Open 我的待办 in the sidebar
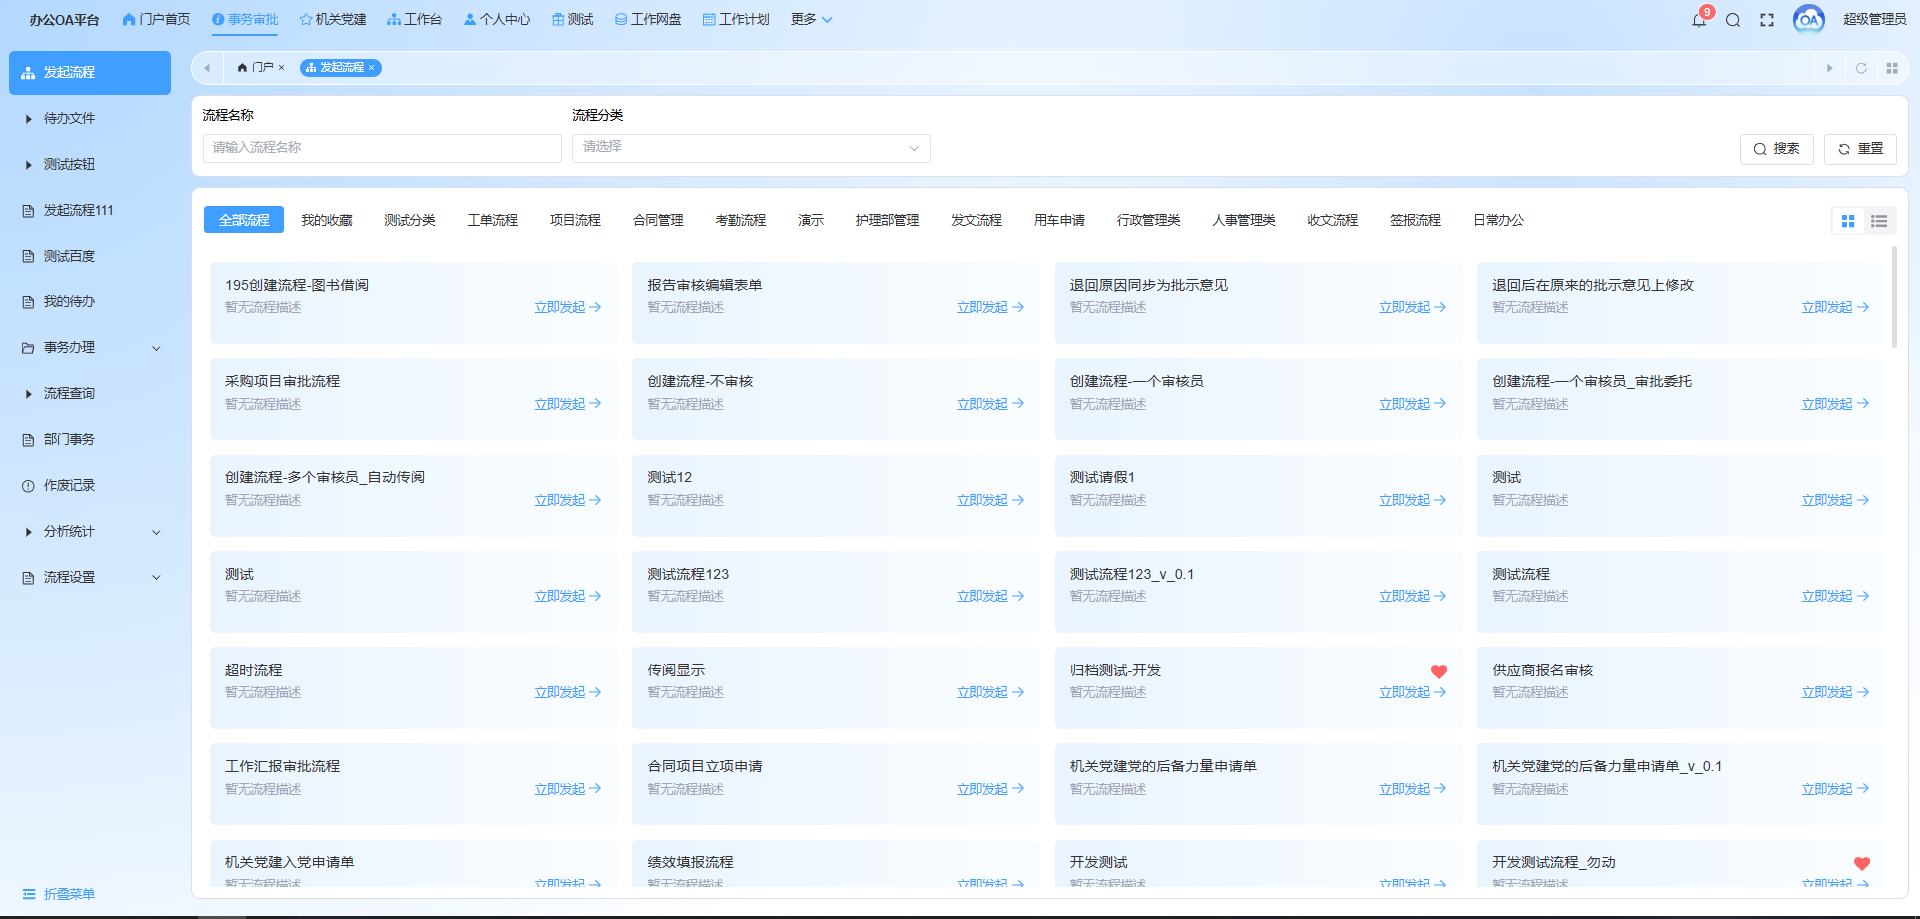This screenshot has height=919, width=1920. click(90, 302)
